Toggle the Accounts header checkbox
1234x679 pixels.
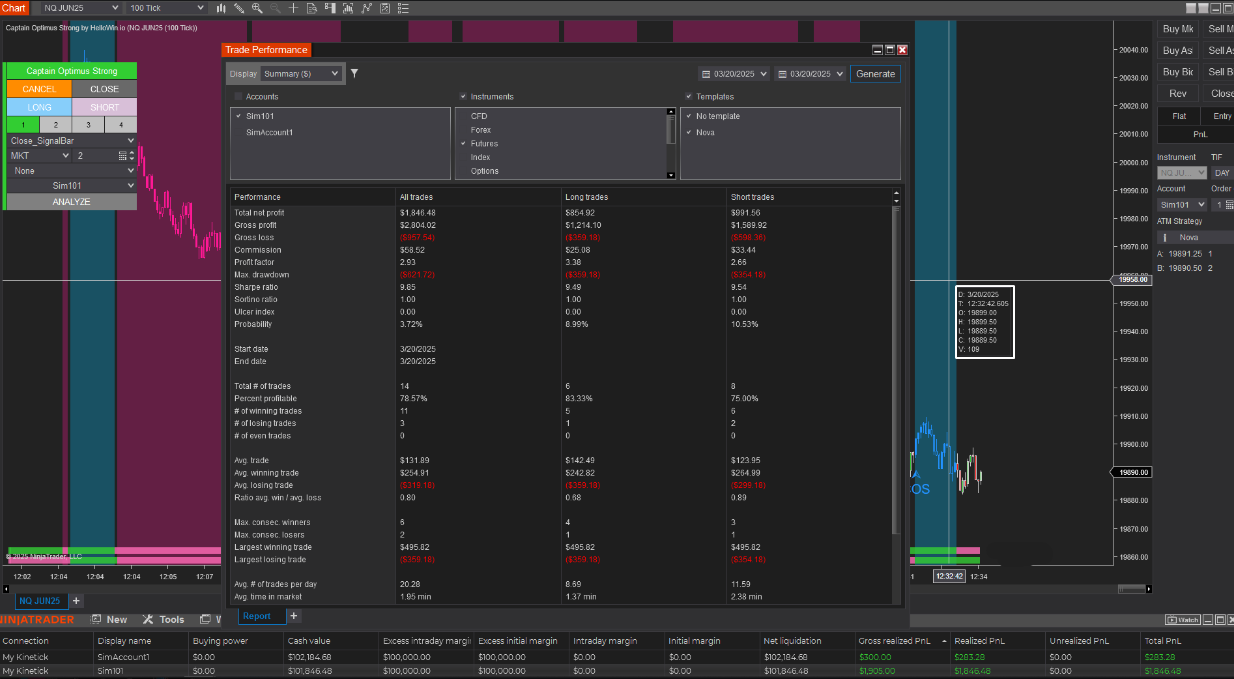[x=238, y=97]
